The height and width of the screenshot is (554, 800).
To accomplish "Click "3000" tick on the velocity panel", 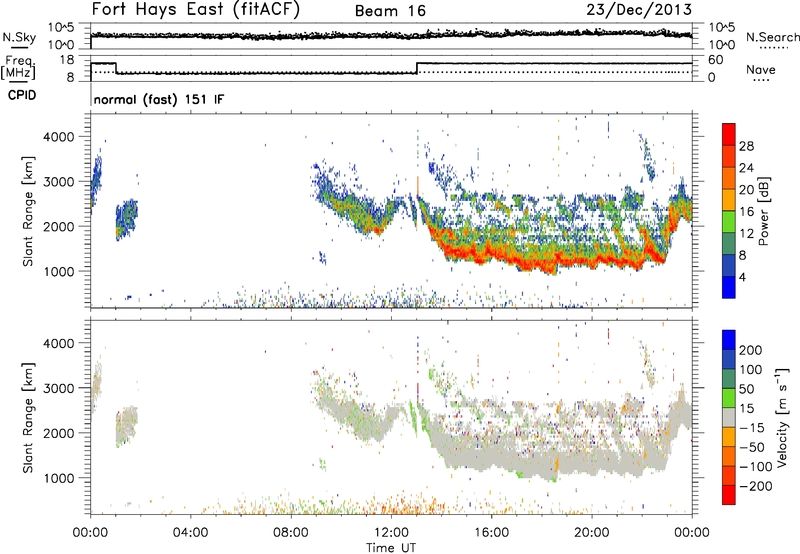I will (59, 388).
